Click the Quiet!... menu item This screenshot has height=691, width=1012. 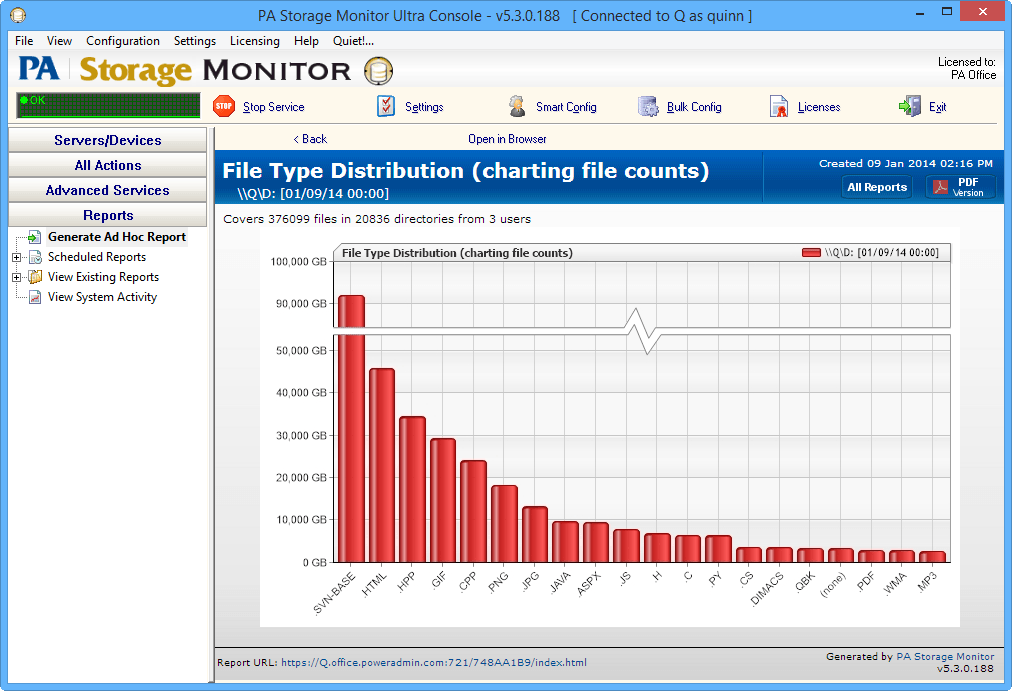point(353,41)
